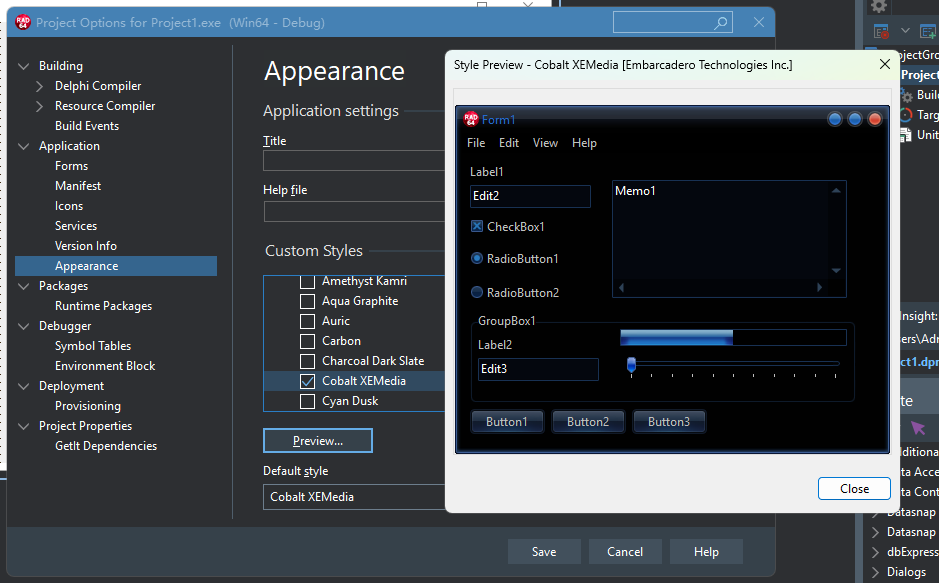This screenshot has width=939, height=583.
Task: Check the Charcoal Dark Slate checkbox
Action: coord(307,362)
